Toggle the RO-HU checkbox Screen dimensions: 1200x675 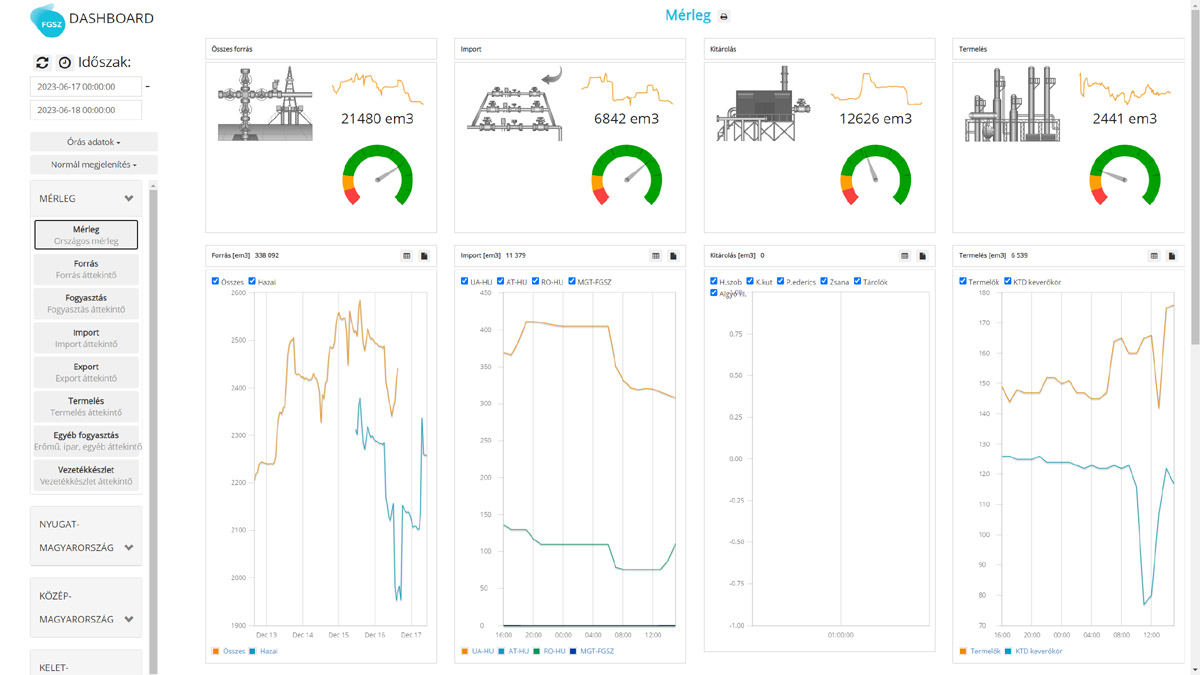pyautogui.click(x=535, y=281)
